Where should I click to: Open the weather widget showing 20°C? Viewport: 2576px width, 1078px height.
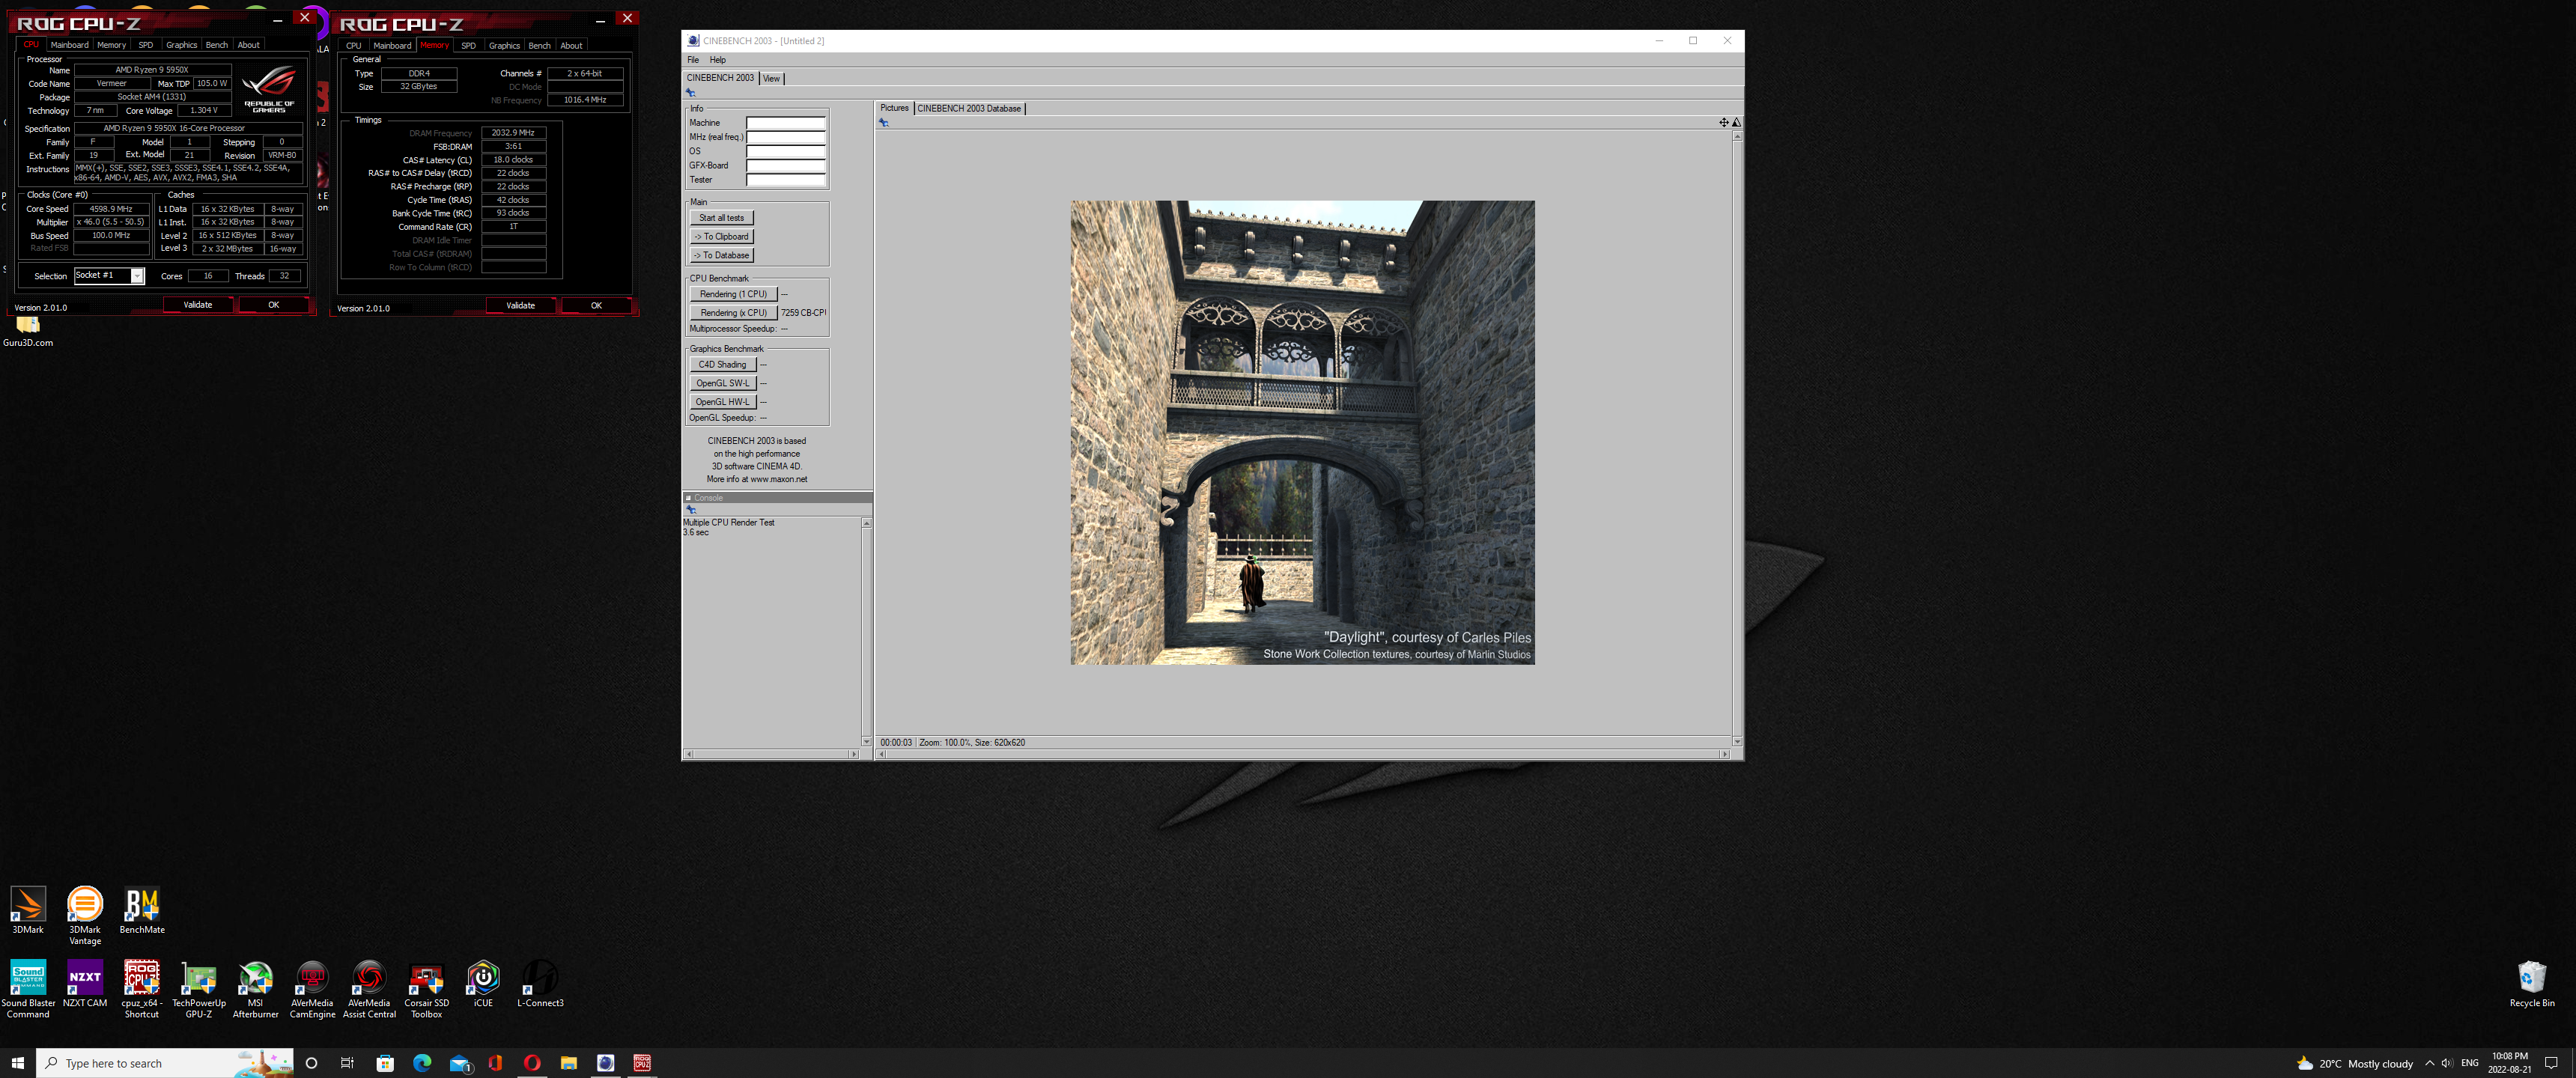[x=2354, y=1063]
